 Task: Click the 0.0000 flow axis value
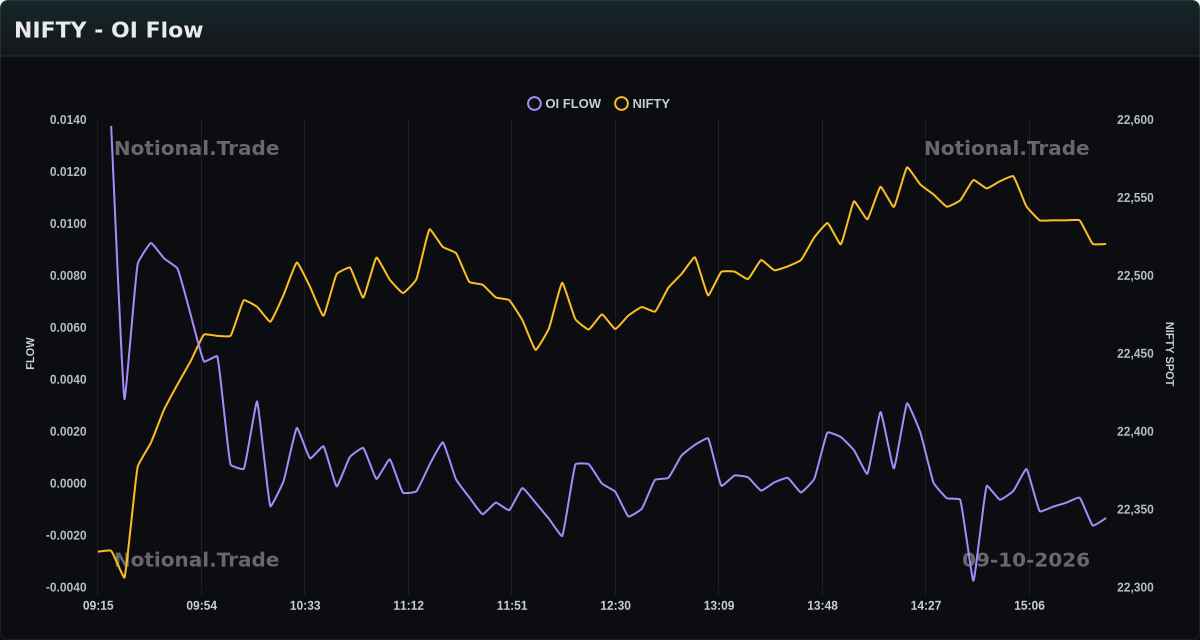click(68, 484)
